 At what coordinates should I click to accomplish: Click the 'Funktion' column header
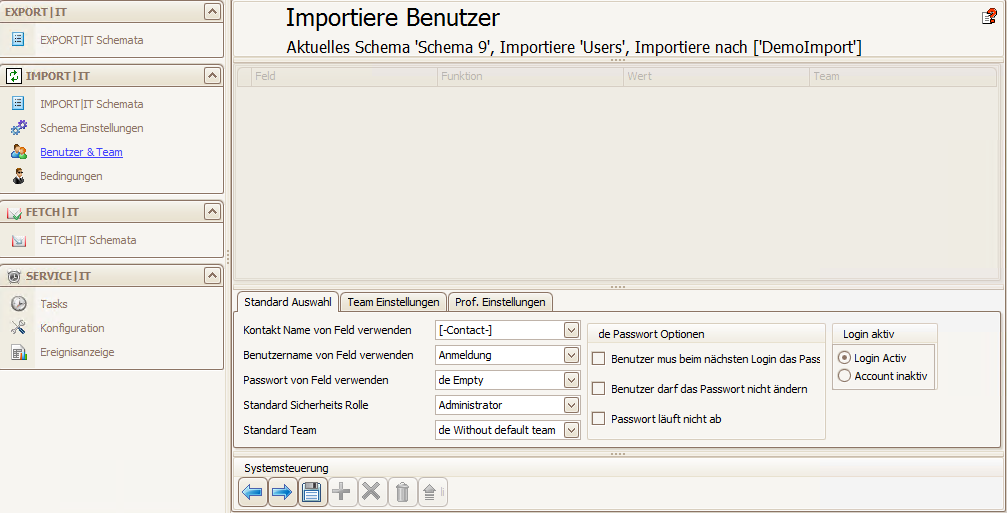pyautogui.click(x=530, y=76)
